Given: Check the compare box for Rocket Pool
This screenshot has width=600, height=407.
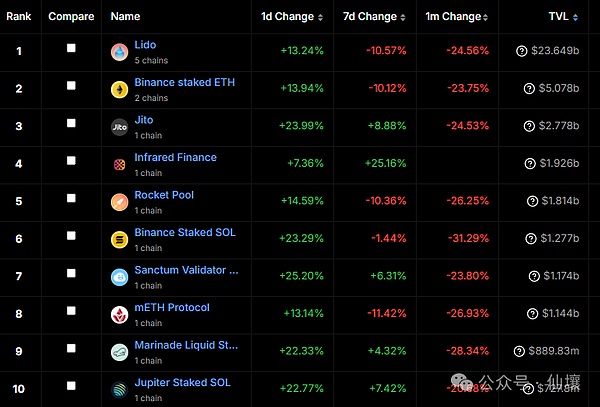Looking at the screenshot, I should pyautogui.click(x=71, y=198).
